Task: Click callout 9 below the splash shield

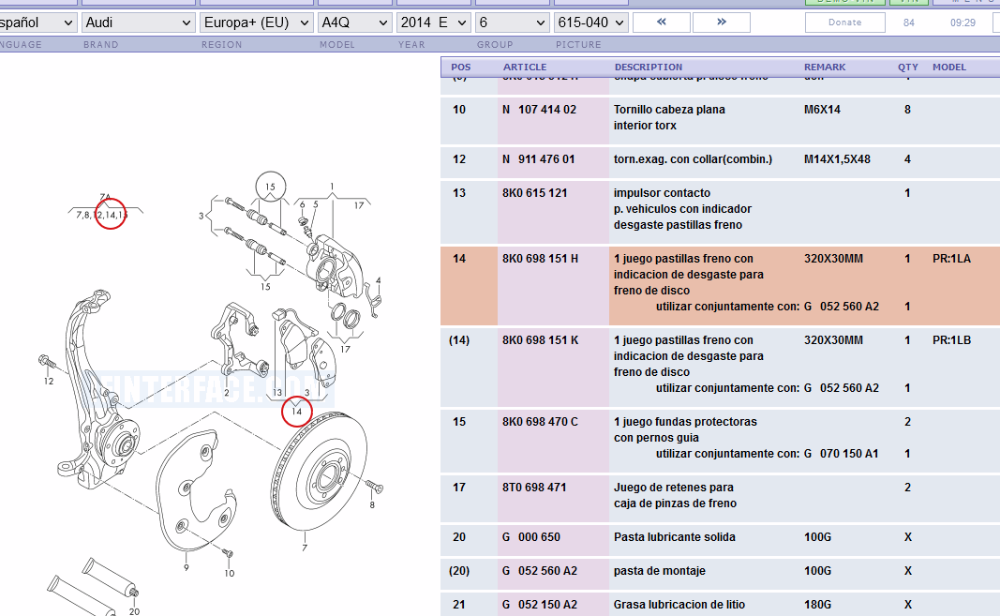Action: [x=186, y=568]
